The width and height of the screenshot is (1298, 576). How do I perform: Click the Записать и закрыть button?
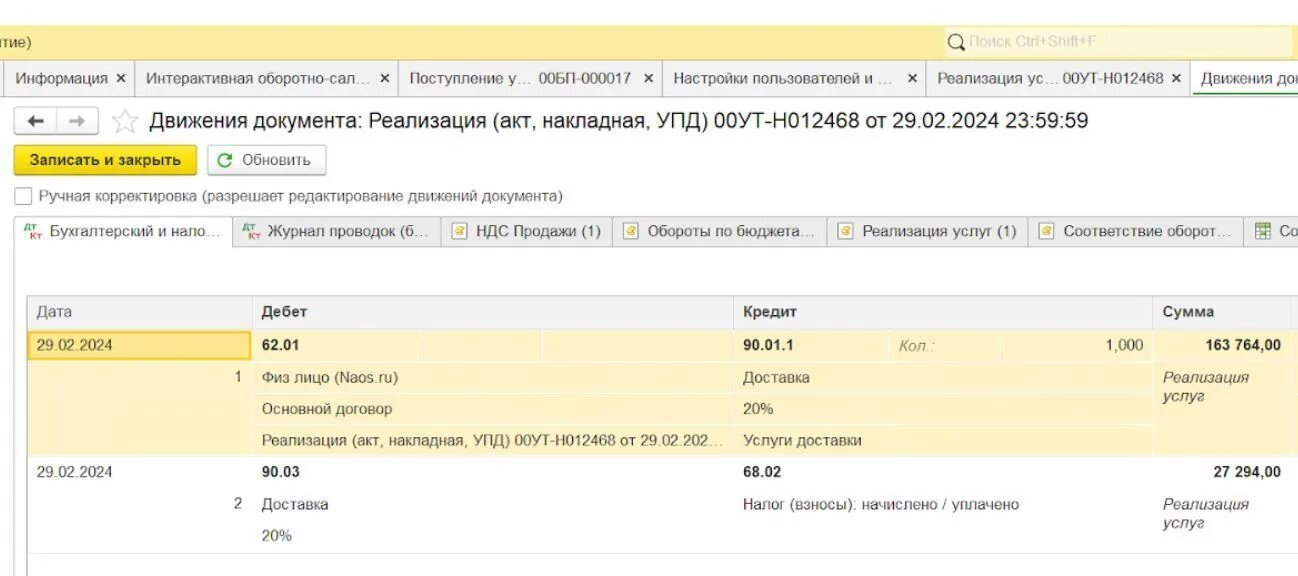(105, 160)
